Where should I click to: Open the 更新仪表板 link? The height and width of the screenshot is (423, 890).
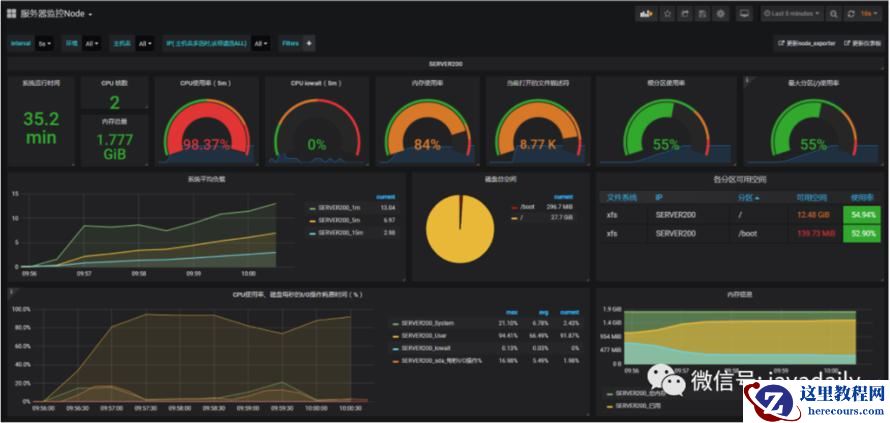click(862, 43)
